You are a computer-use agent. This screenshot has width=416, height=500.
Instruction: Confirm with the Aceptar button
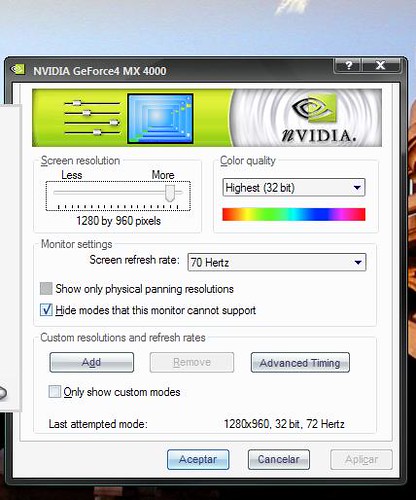click(x=198, y=459)
